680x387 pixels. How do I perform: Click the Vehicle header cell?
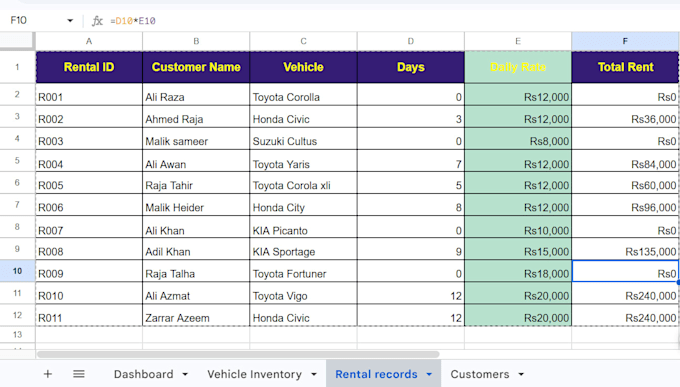303,67
